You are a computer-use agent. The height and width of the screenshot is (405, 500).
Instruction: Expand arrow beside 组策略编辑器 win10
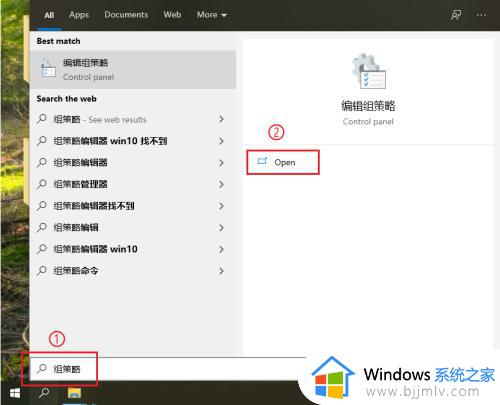click(221, 249)
